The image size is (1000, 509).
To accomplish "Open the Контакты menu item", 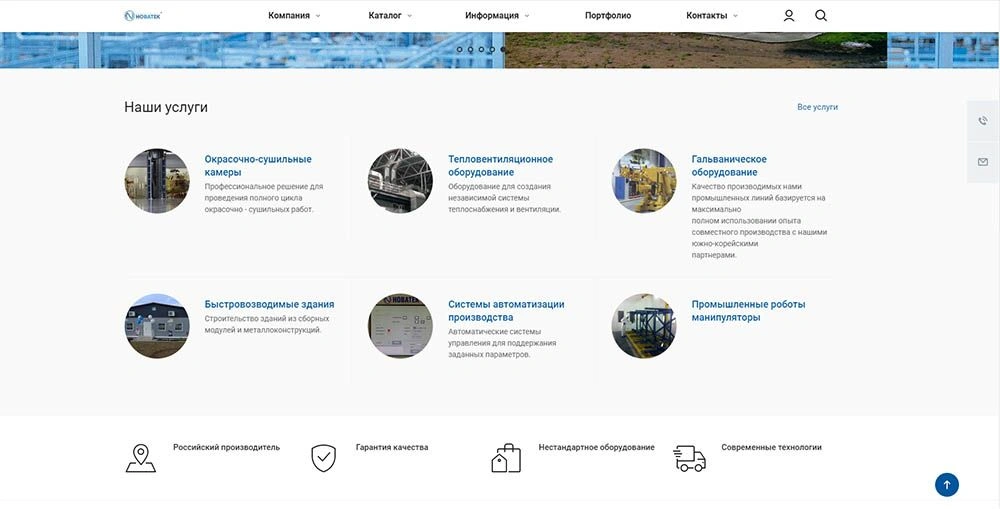I will coord(711,16).
